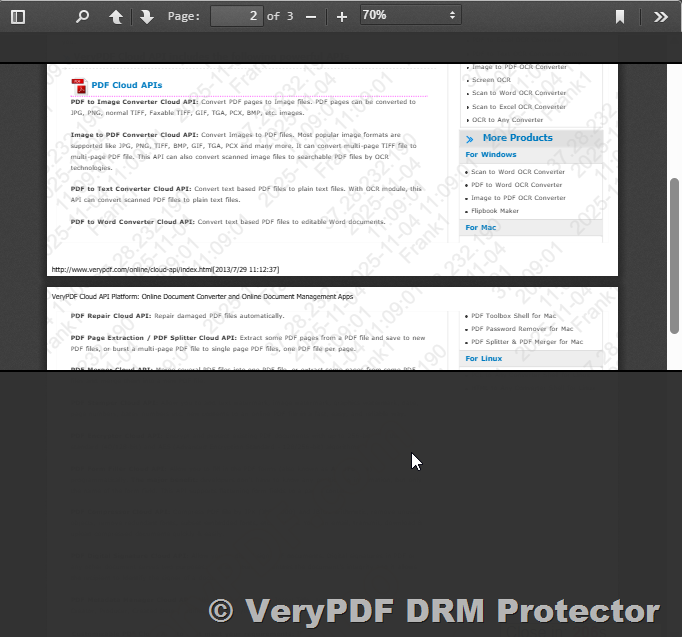This screenshot has height=637, width=682.
Task: Select the For Mac heading
Action: (481, 228)
